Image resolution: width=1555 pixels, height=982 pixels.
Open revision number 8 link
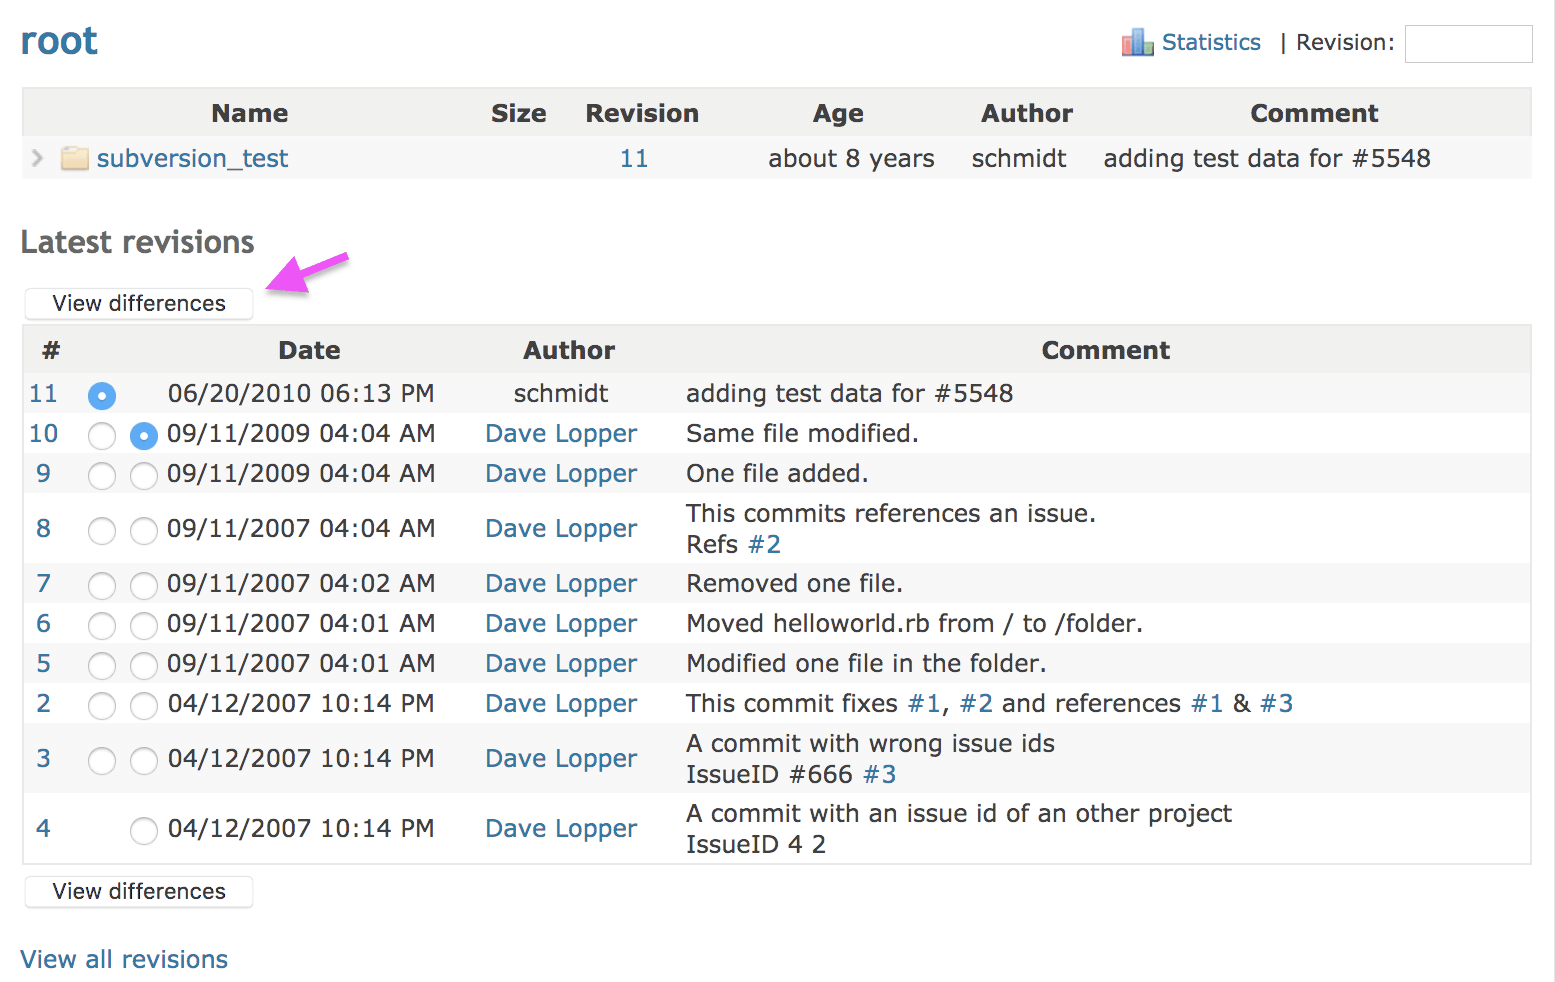coord(43,528)
